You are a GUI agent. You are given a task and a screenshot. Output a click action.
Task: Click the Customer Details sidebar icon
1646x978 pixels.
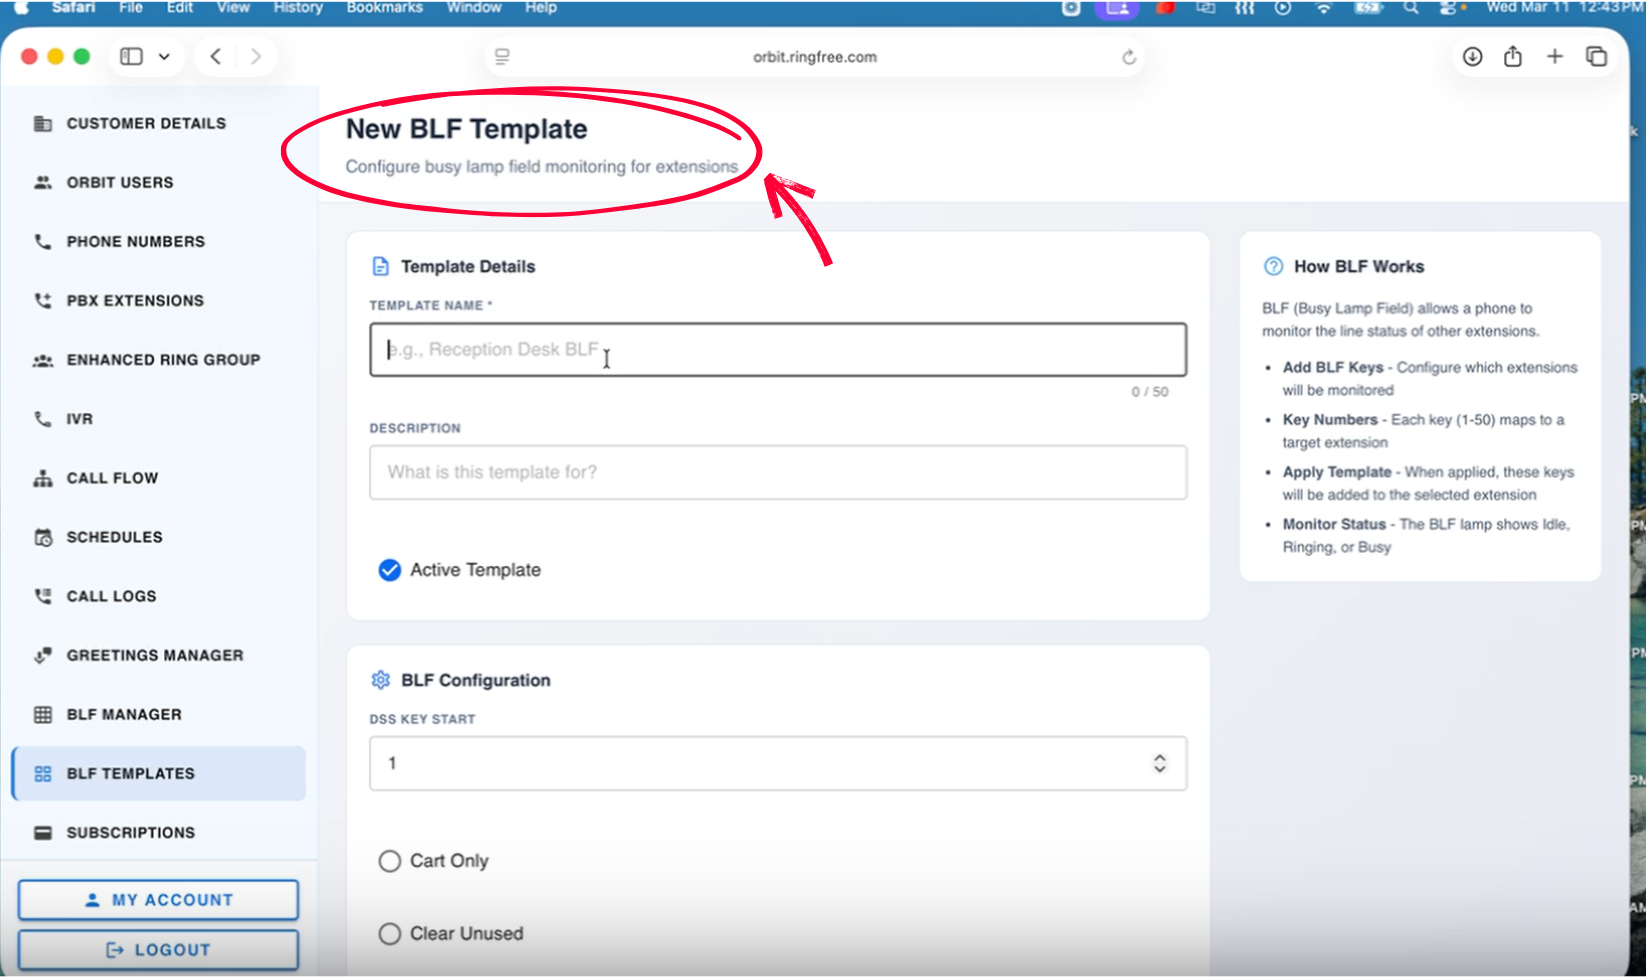tap(43, 124)
